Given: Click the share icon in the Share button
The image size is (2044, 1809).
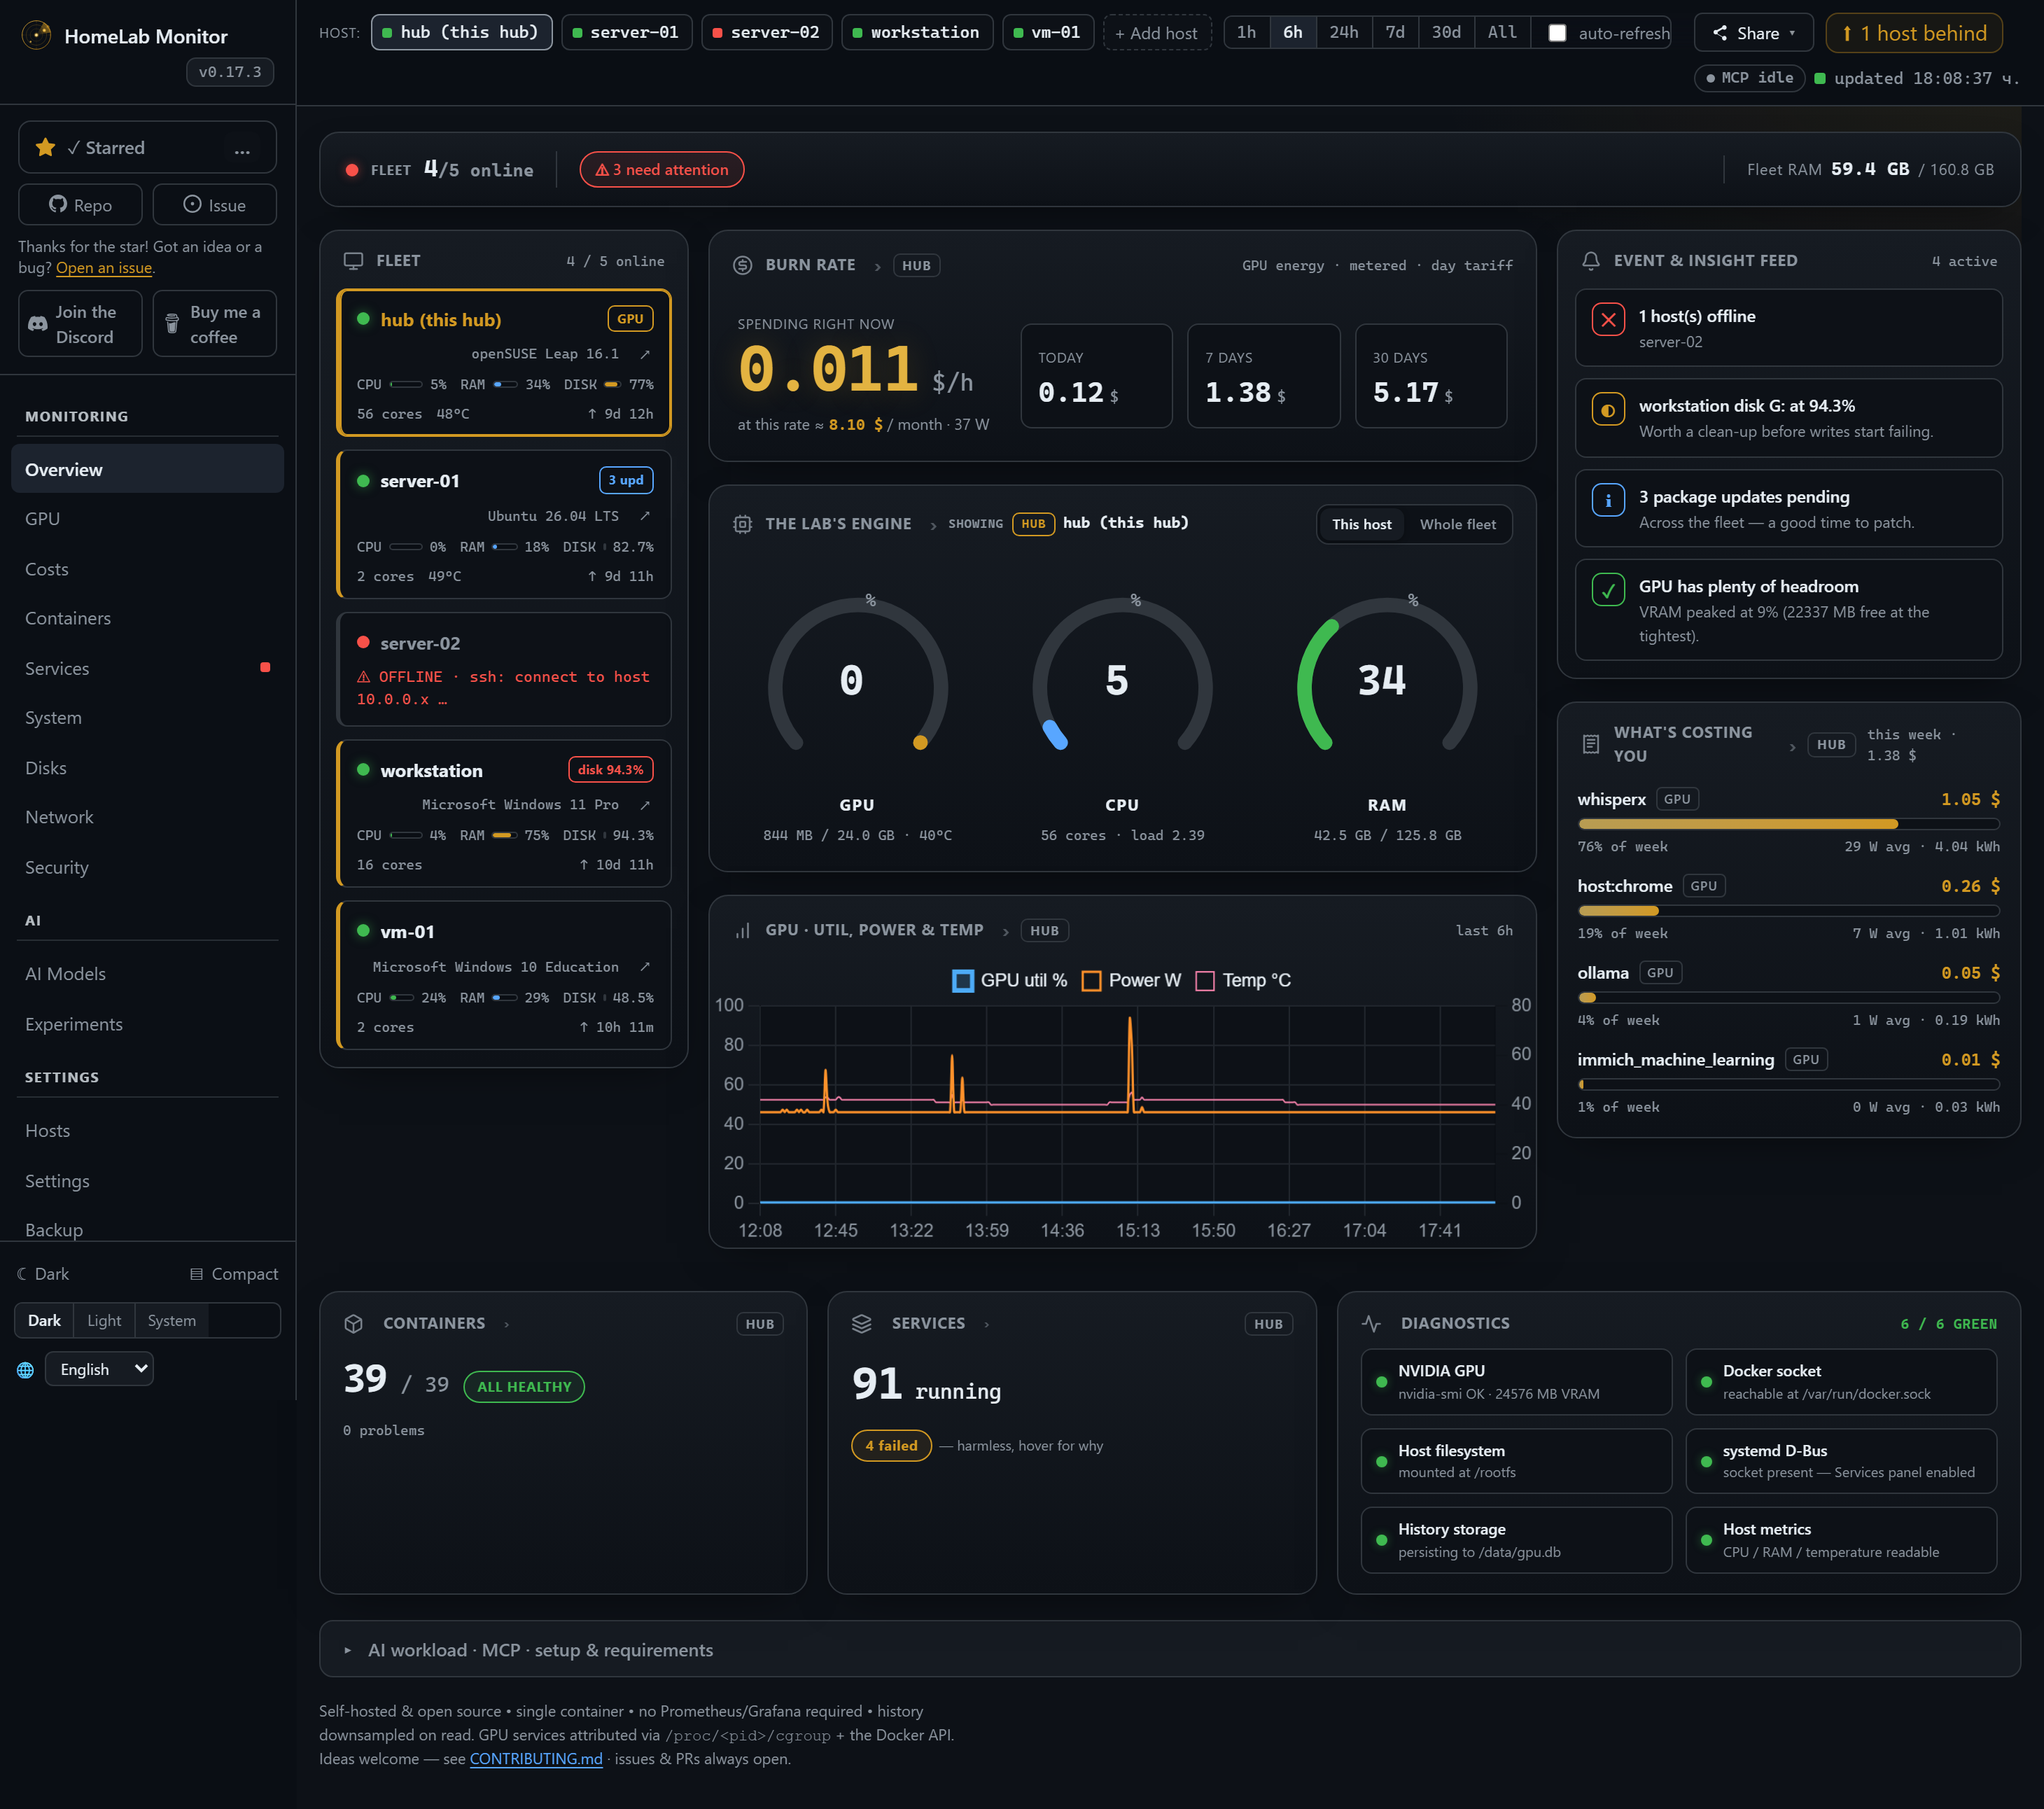Looking at the screenshot, I should (1720, 33).
